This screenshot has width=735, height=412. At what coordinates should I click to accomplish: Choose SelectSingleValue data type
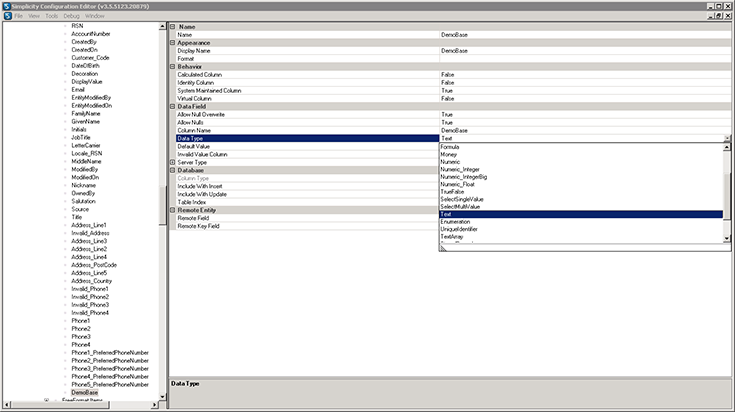(x=581, y=199)
